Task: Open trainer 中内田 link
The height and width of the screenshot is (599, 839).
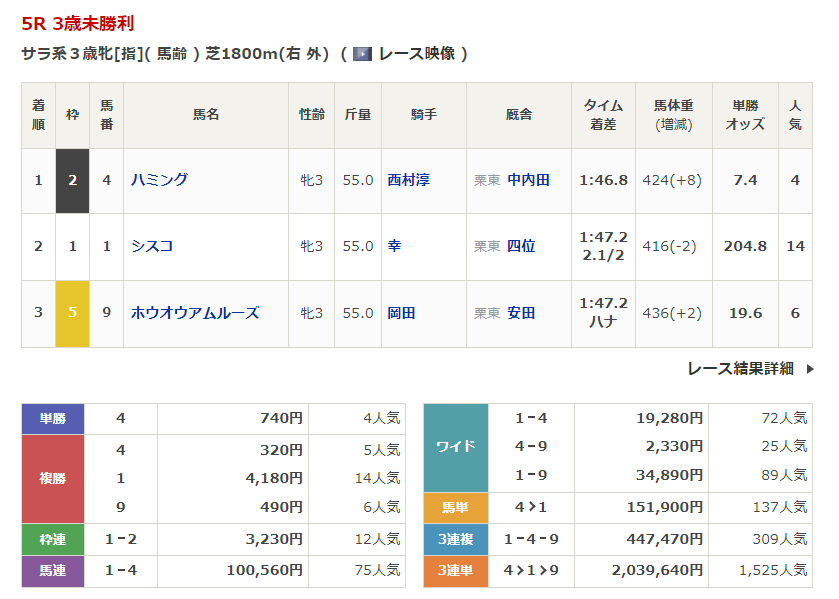Action: pyautogui.click(x=528, y=180)
